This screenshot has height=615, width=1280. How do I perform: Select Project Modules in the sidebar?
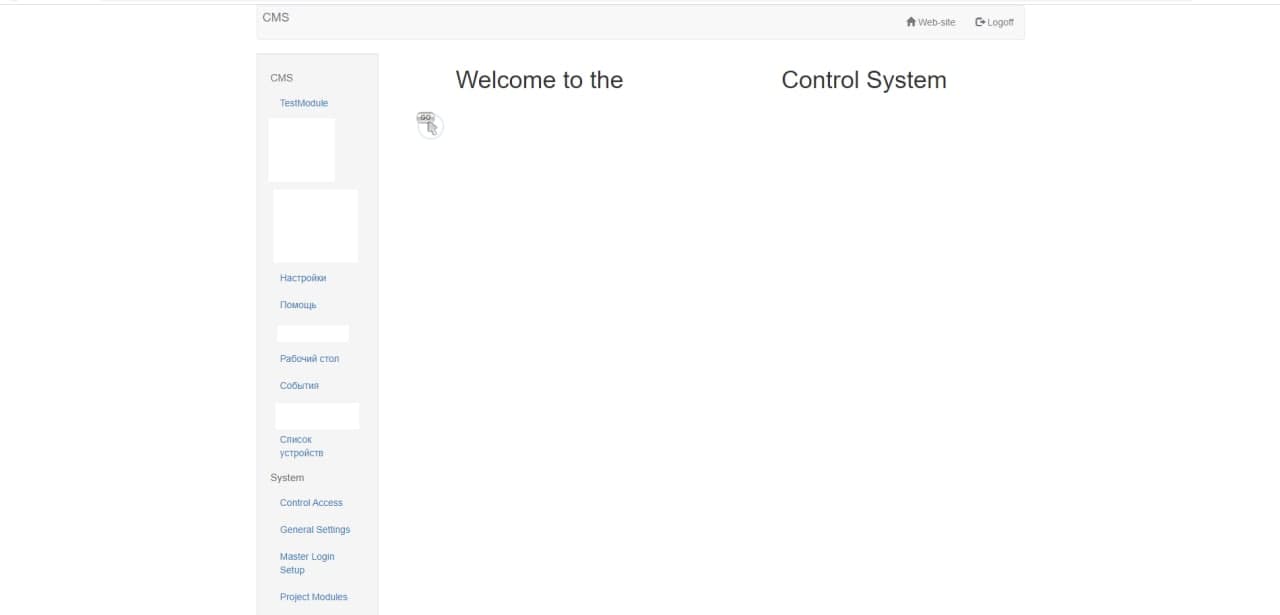coord(314,597)
